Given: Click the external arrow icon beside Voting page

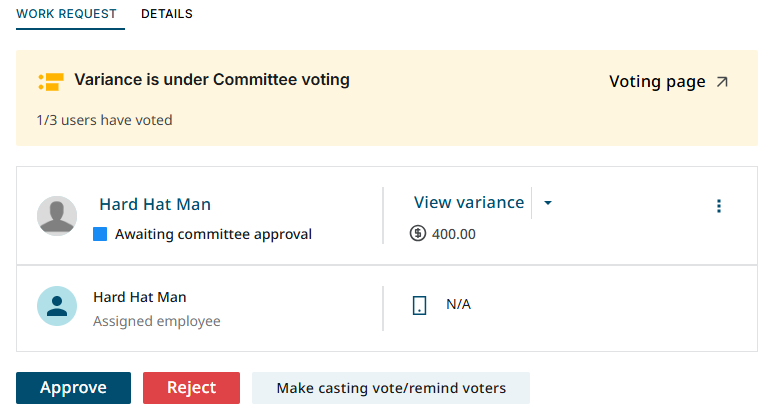Looking at the screenshot, I should point(722,82).
